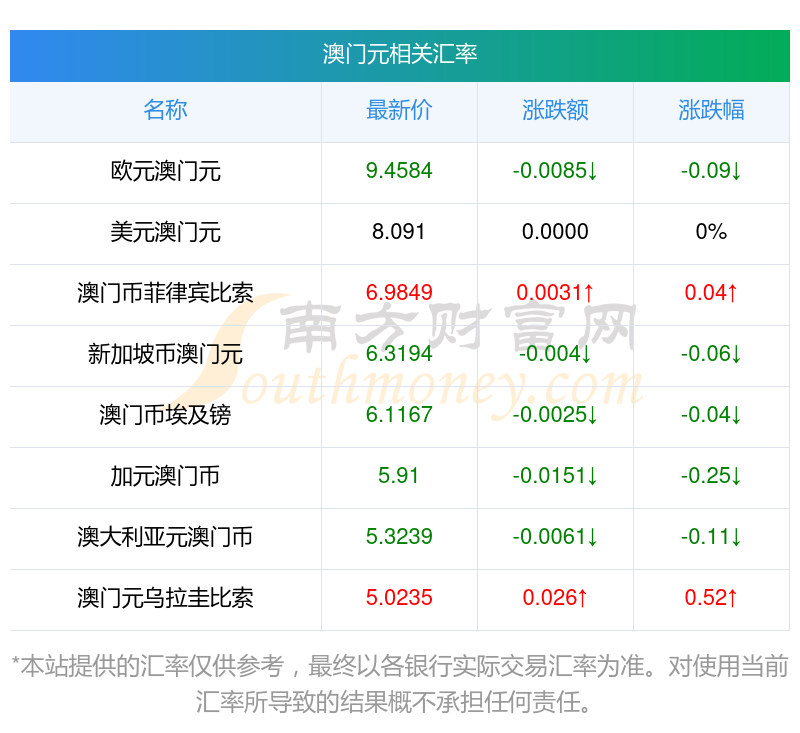
Task: Click the 澳门元乌拉圭比索 row name
Action: 165,598
